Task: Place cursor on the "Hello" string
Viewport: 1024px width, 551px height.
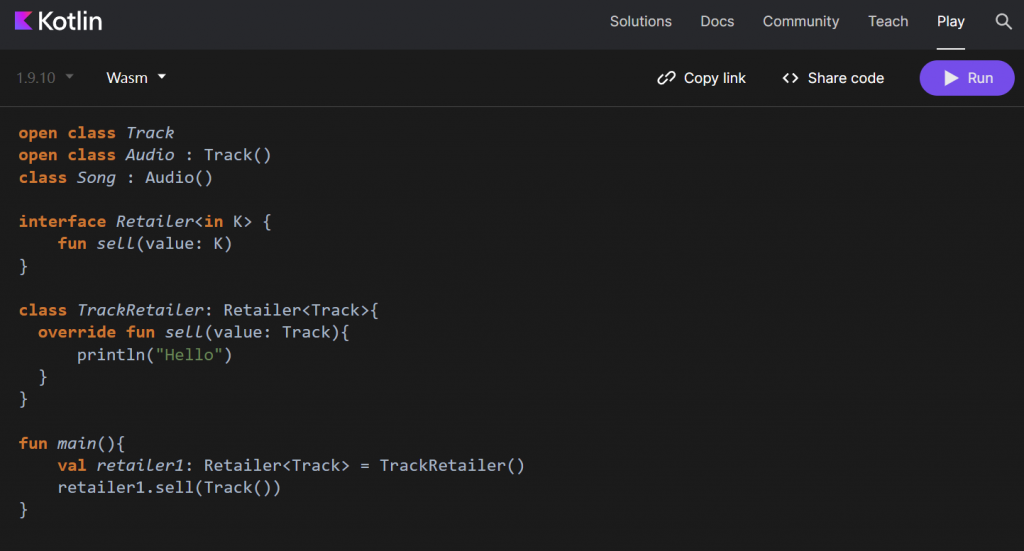Action: click(189, 355)
